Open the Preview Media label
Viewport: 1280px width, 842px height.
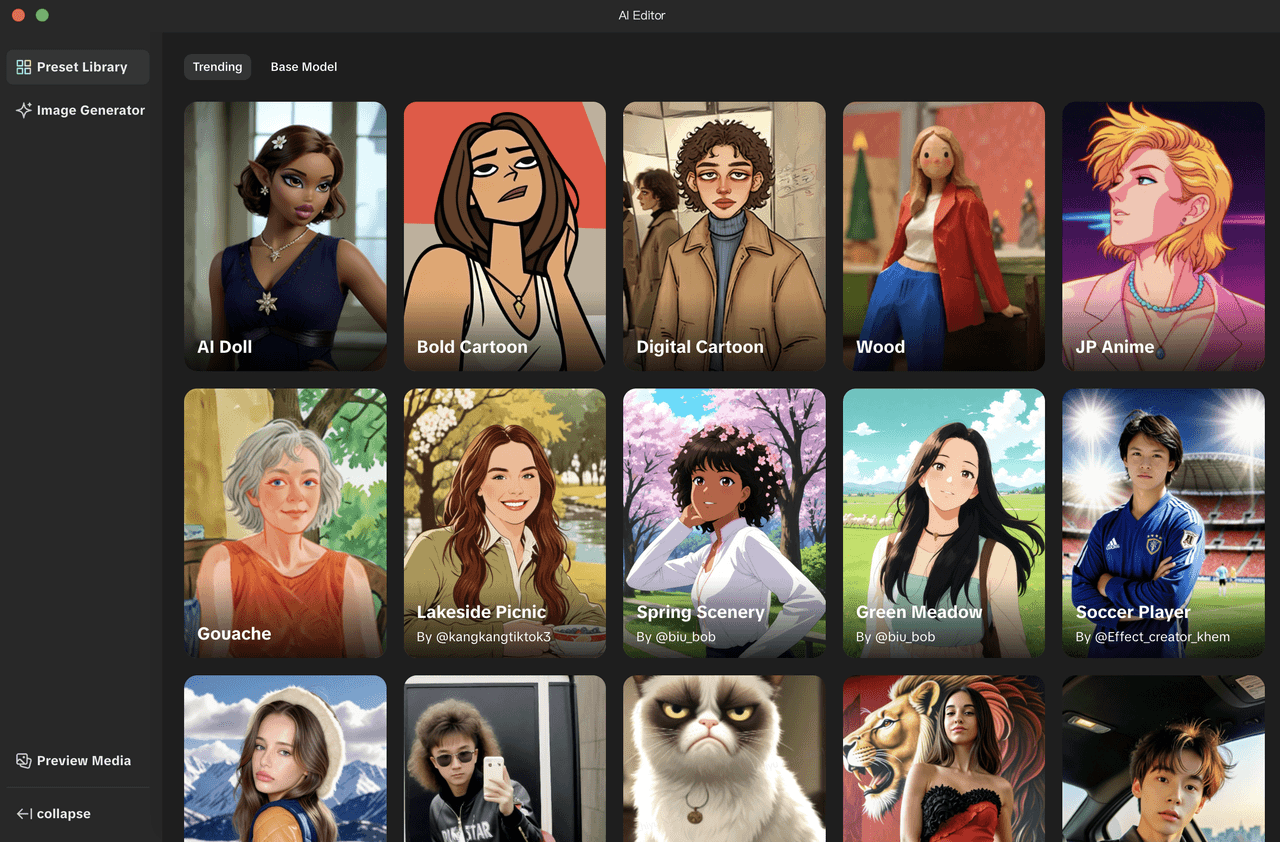[x=84, y=761]
